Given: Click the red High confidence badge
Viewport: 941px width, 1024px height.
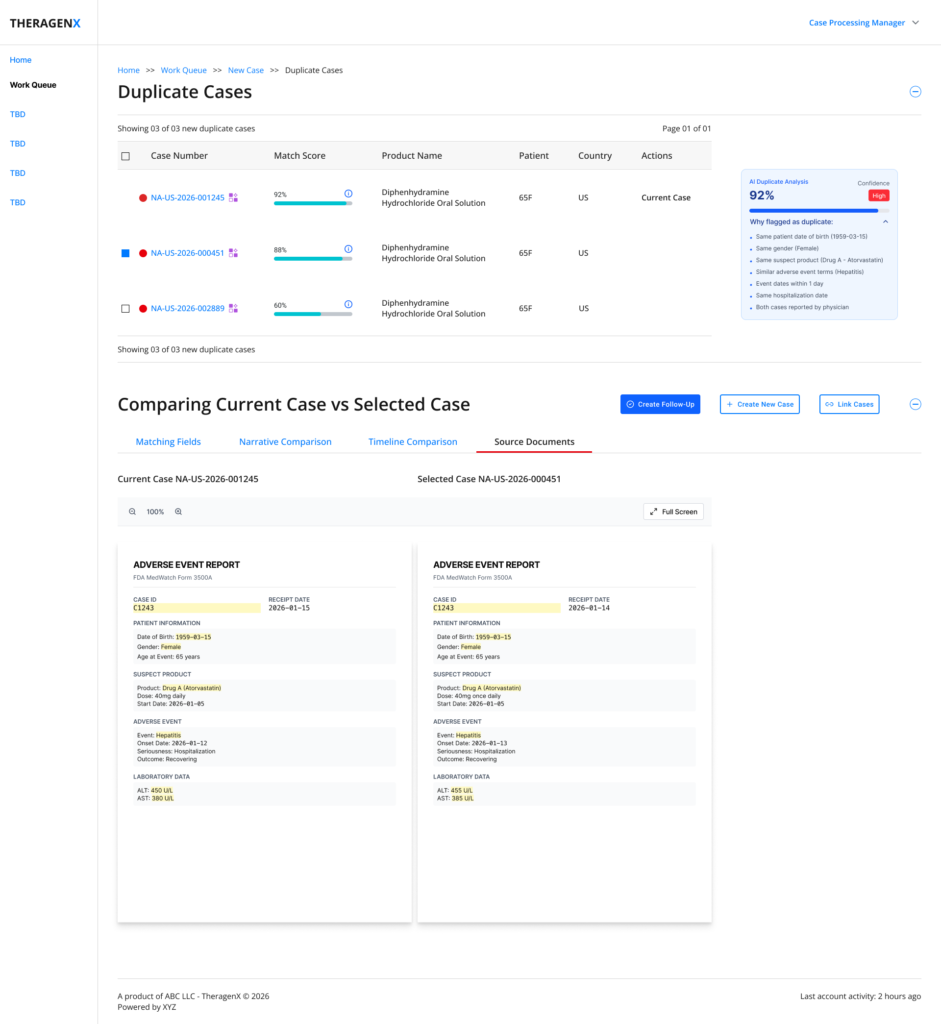Looking at the screenshot, I should pos(878,196).
